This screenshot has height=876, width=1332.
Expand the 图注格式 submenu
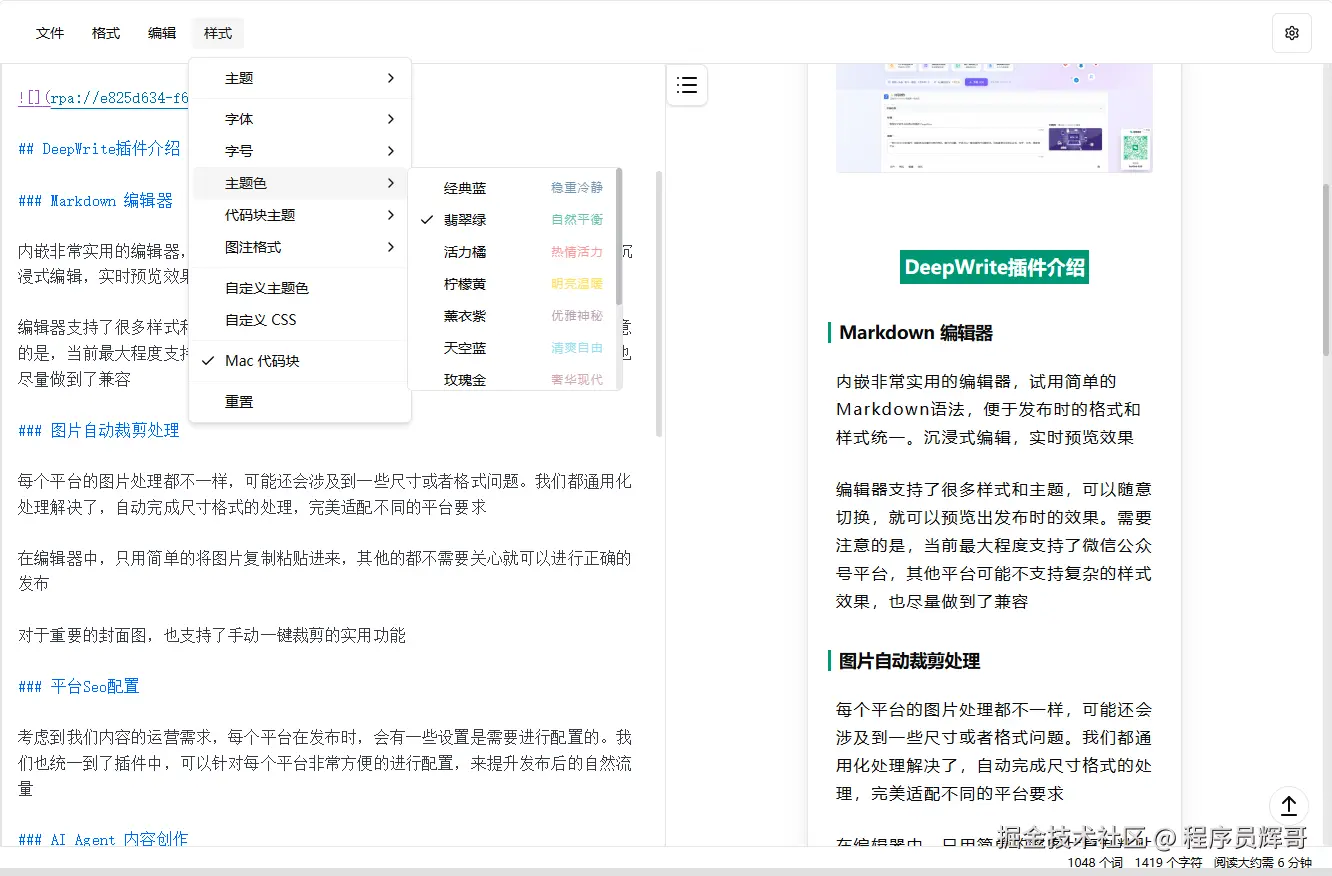pyautogui.click(x=300, y=247)
